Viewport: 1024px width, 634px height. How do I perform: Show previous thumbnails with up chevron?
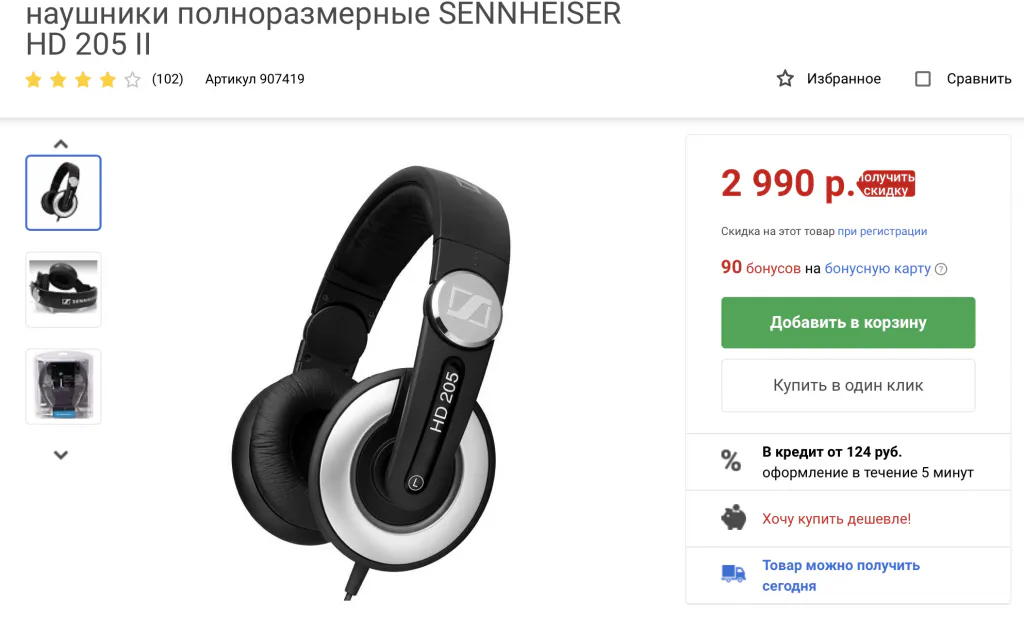(x=61, y=144)
